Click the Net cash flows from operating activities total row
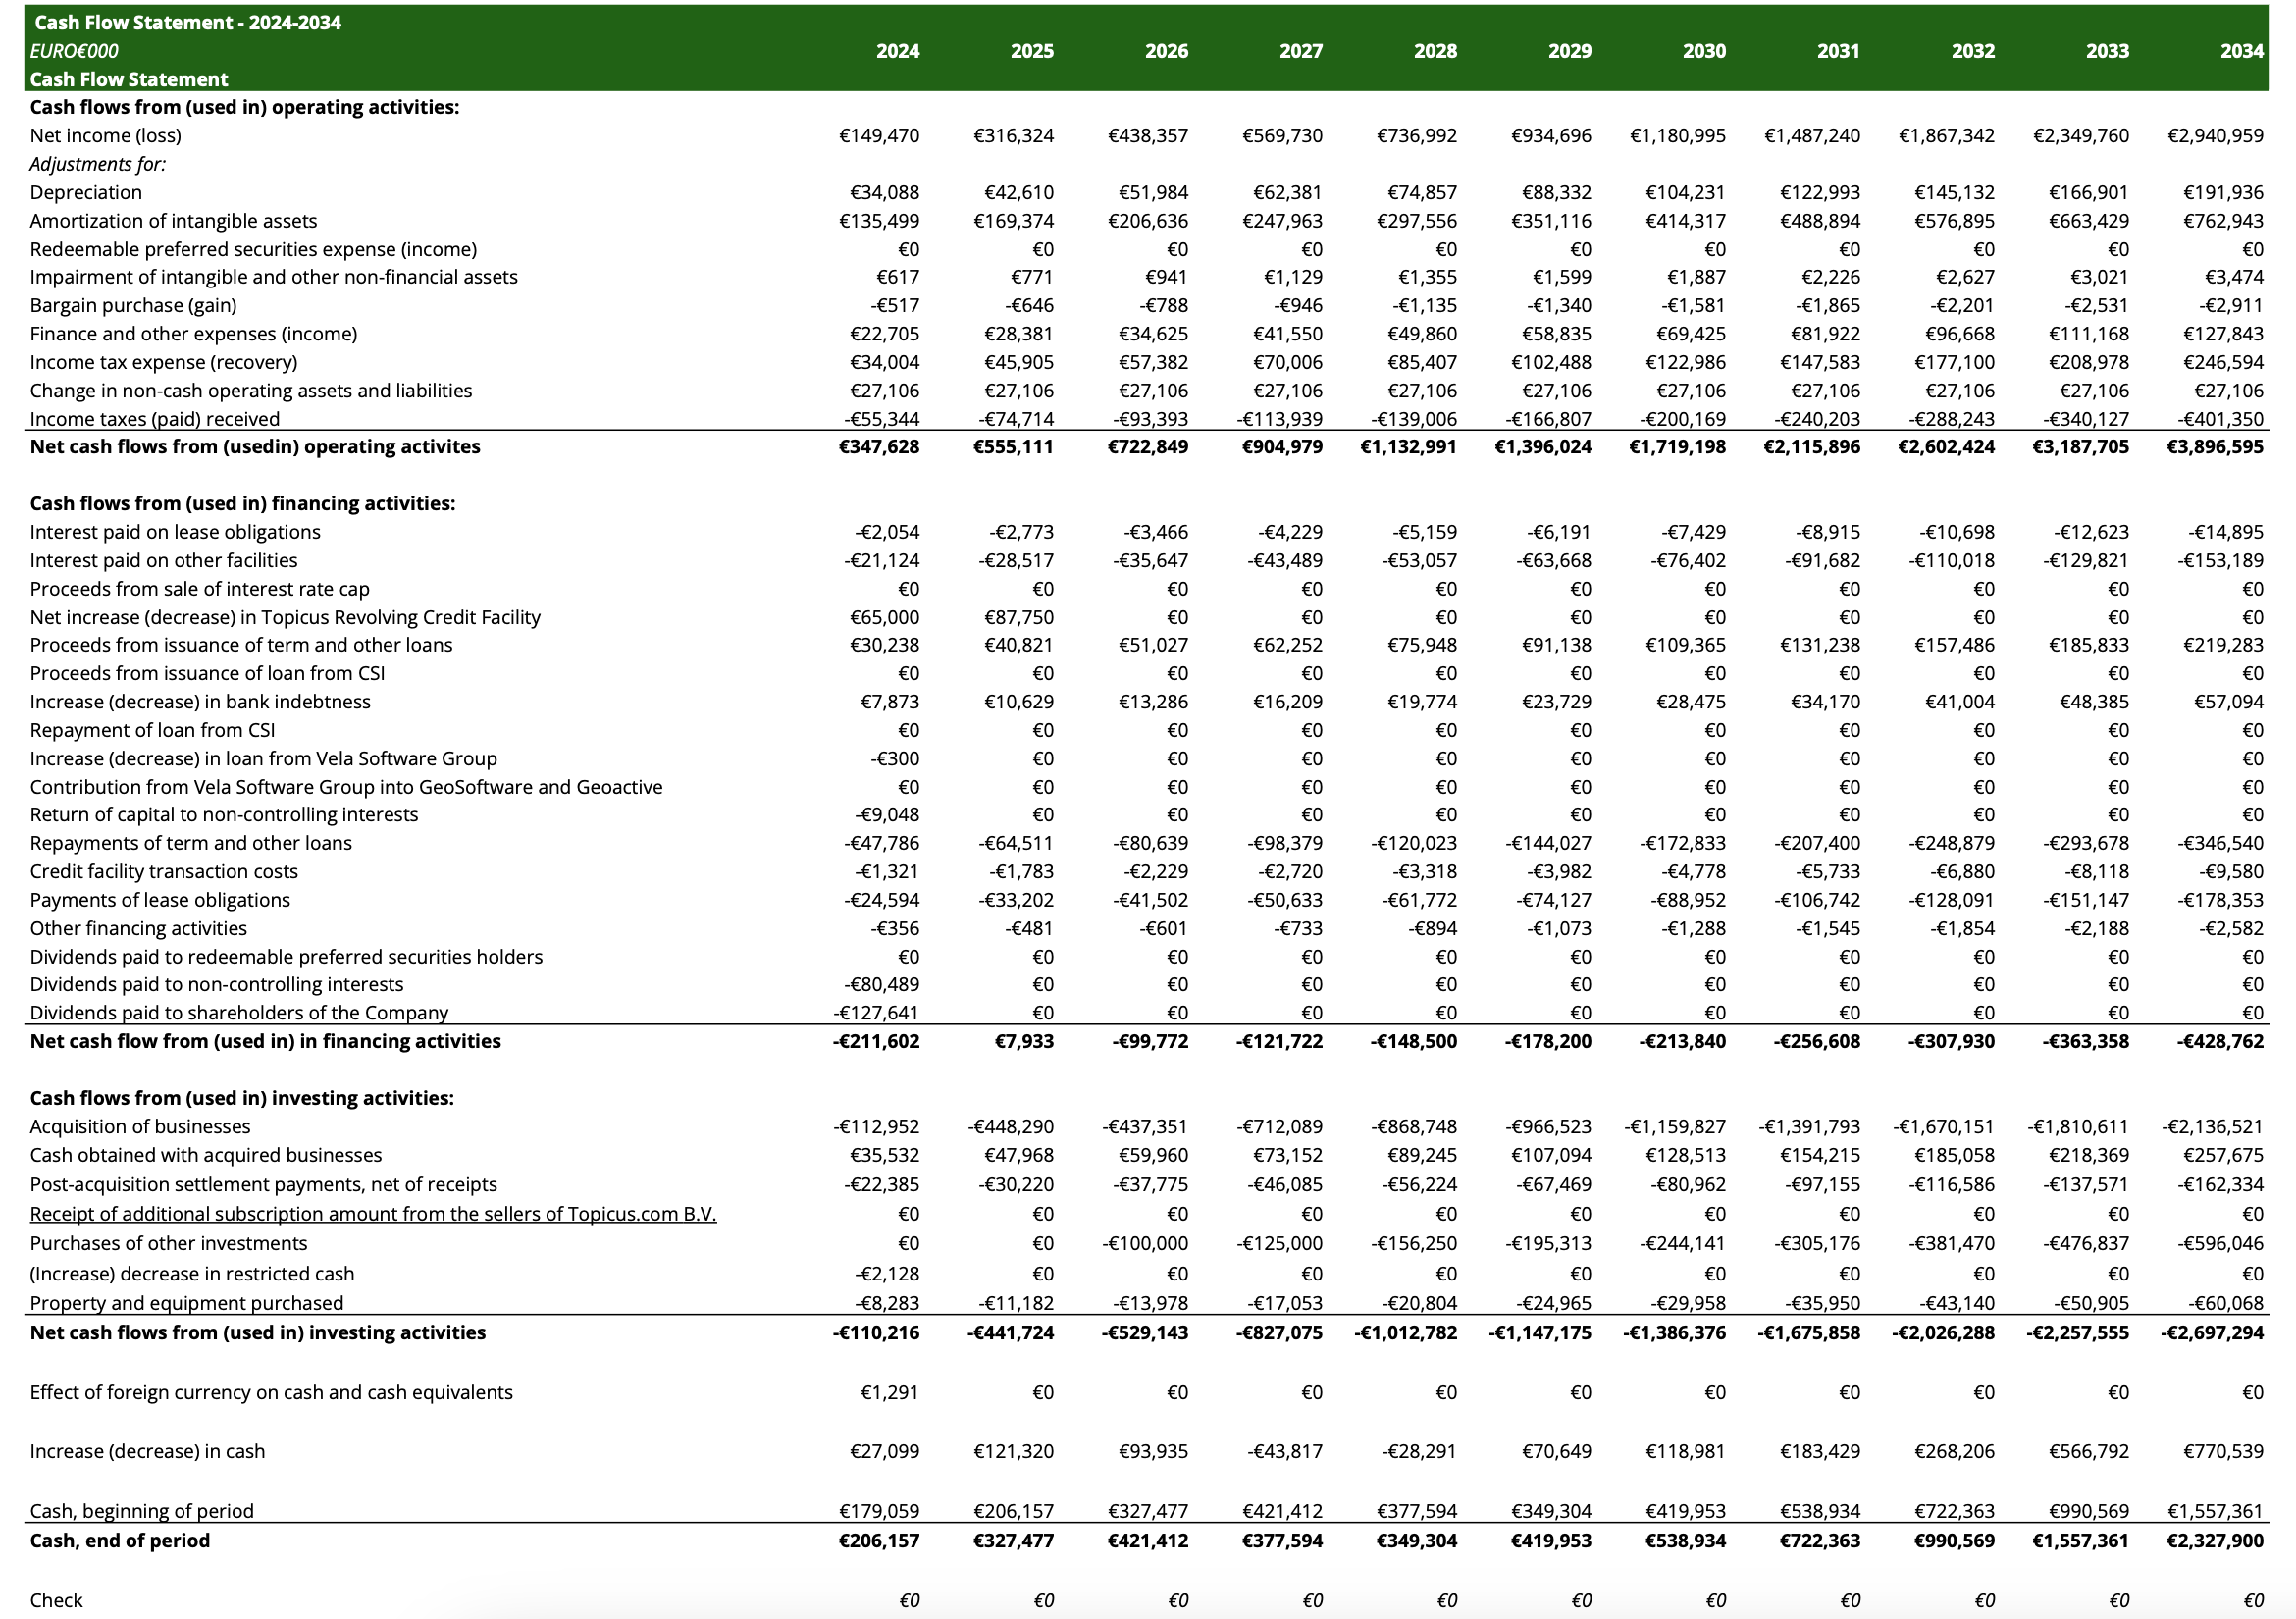Image resolution: width=2296 pixels, height=1619 pixels. pyautogui.click(x=256, y=447)
